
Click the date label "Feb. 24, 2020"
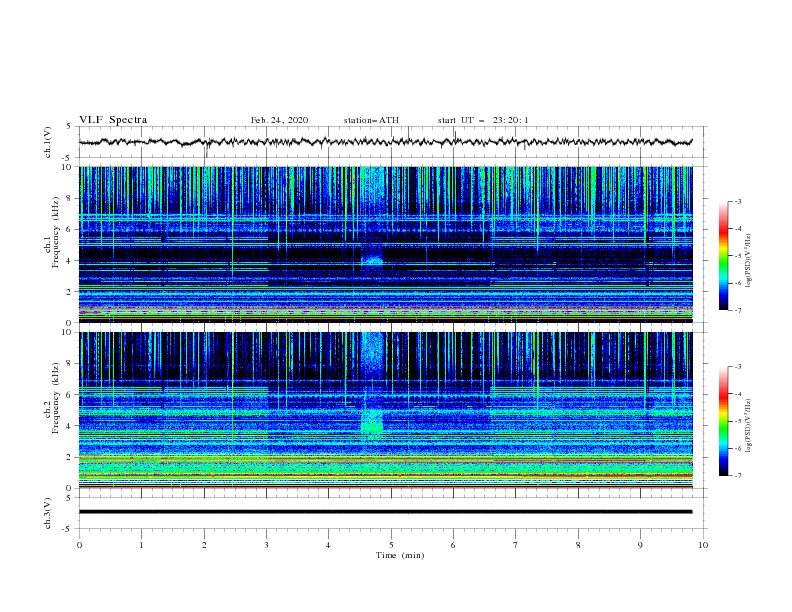point(279,120)
